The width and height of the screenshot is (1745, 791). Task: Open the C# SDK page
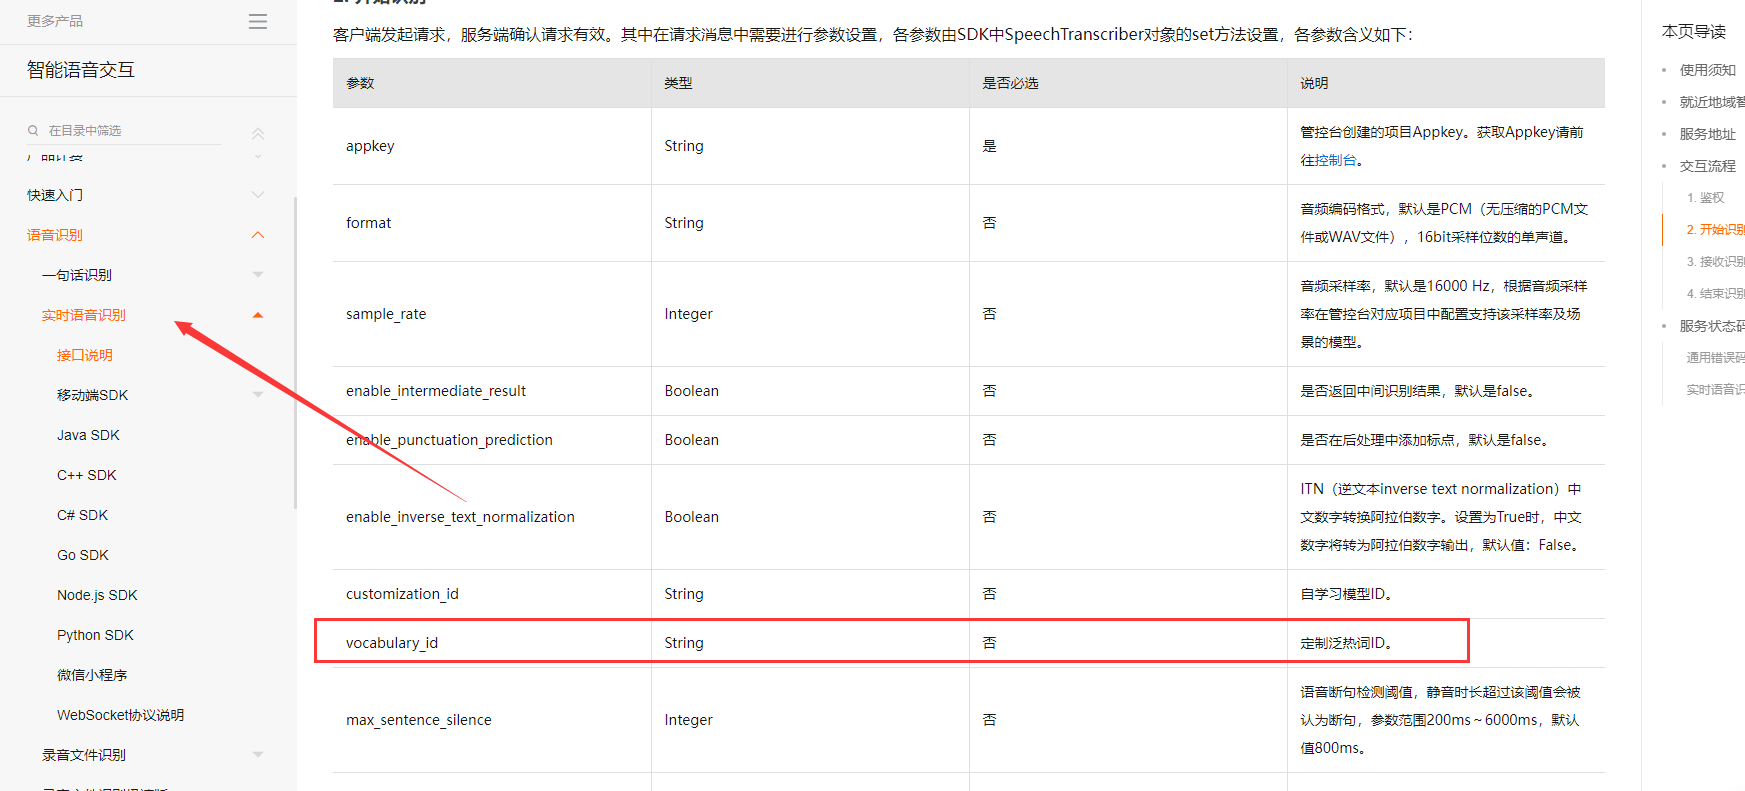pyautogui.click(x=83, y=515)
